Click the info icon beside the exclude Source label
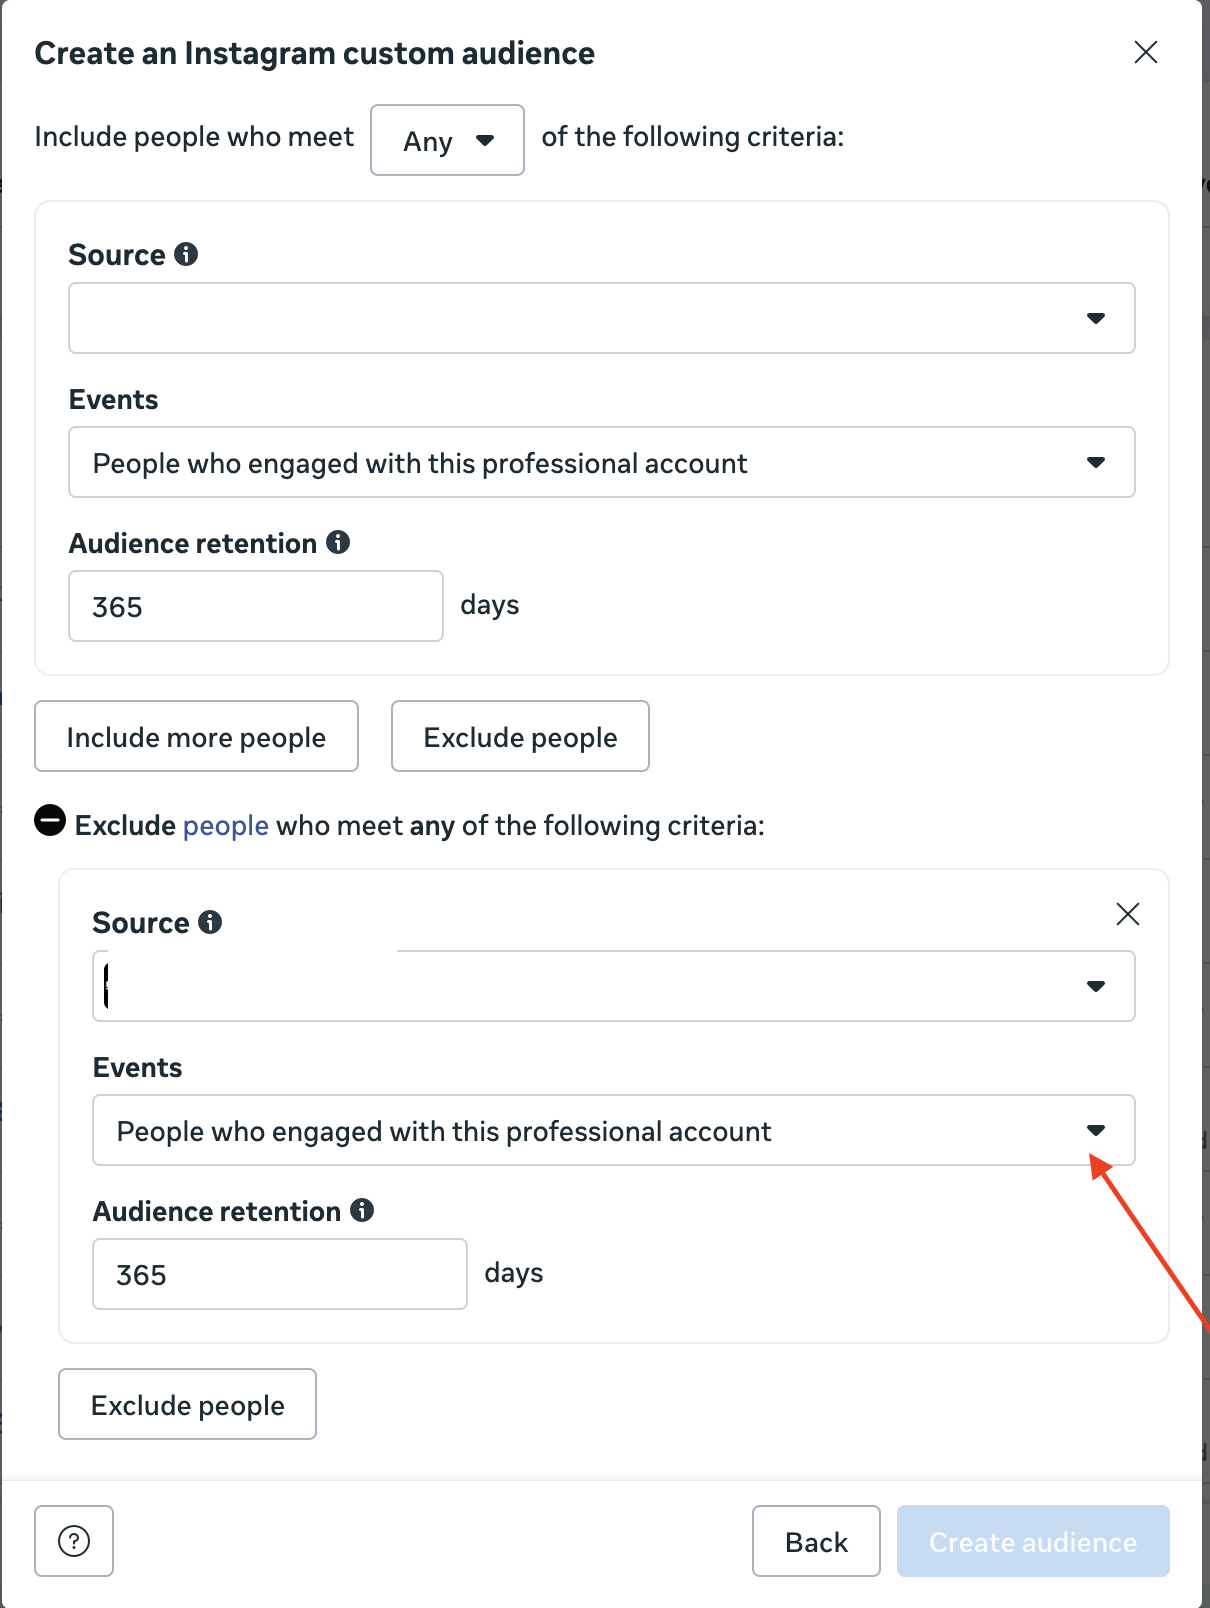Screen dimensions: 1210x1608 click(210, 922)
